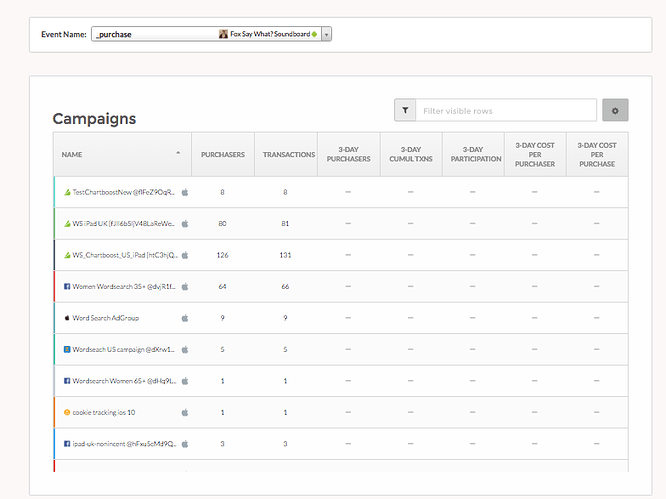Screen dimensions: 666x499
Task: Sort by 3-DAY COST PER PURCHASER column
Action: (x=535, y=155)
